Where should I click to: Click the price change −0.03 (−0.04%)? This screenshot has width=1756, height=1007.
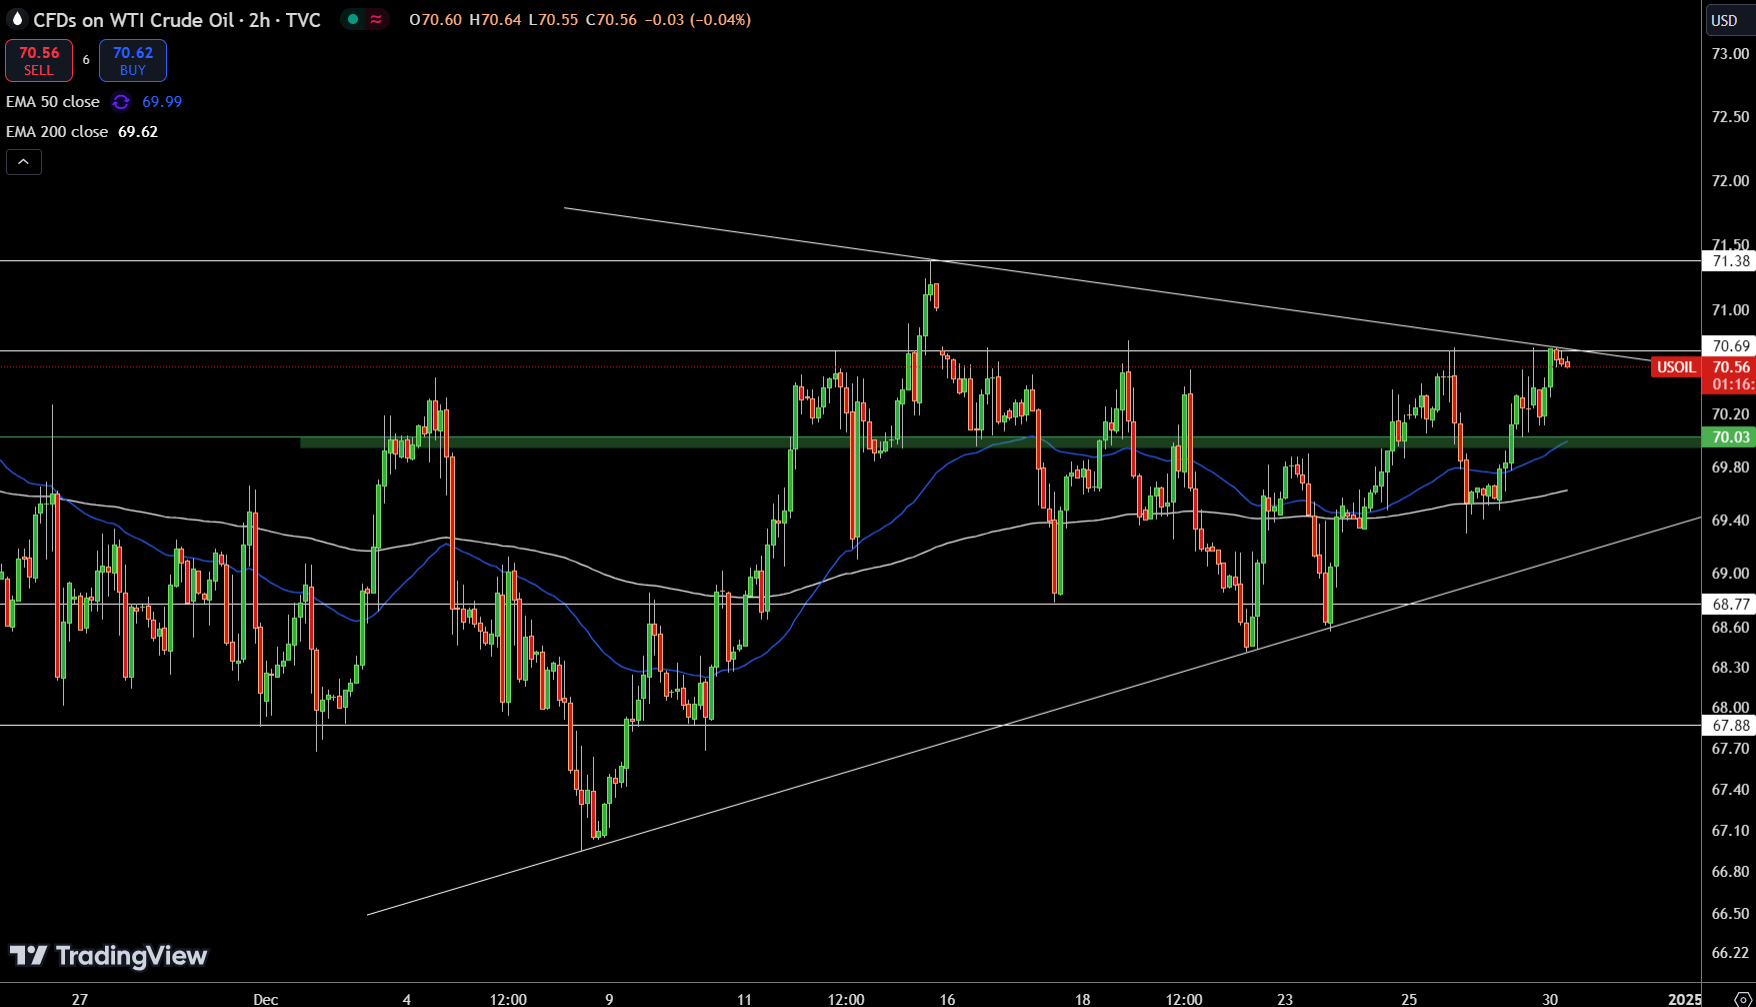click(x=697, y=20)
